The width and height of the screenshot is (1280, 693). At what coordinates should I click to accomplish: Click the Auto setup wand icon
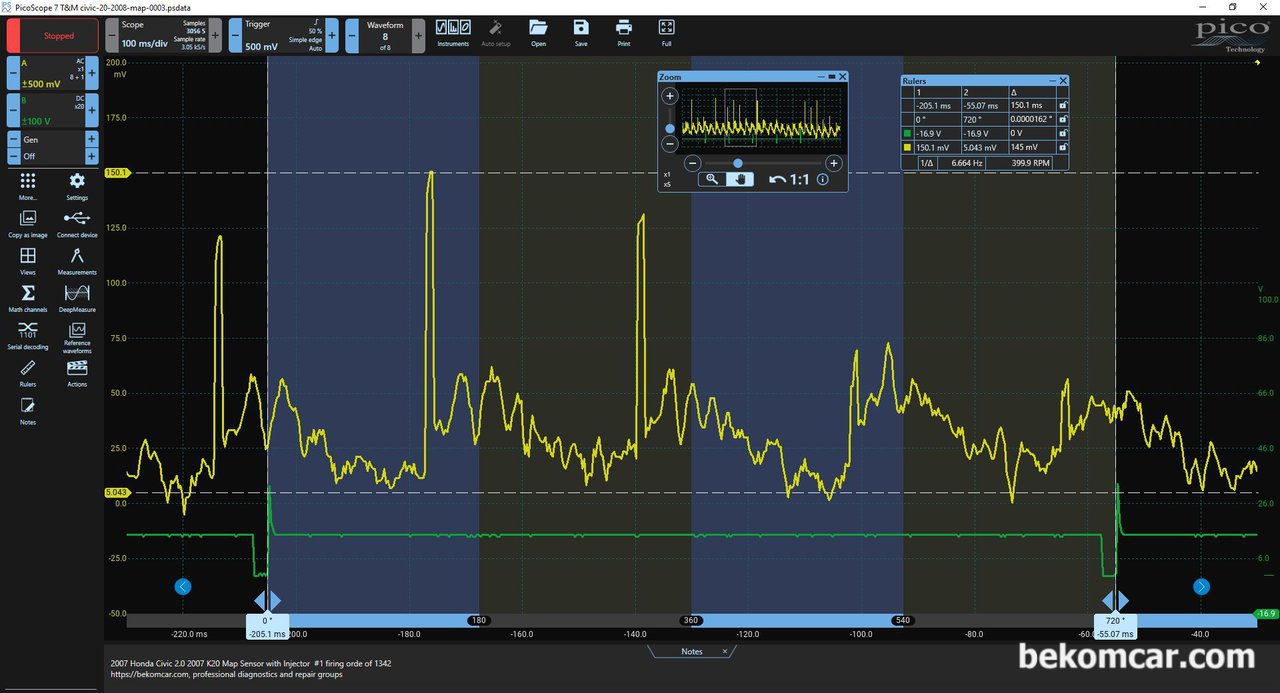pyautogui.click(x=496, y=28)
